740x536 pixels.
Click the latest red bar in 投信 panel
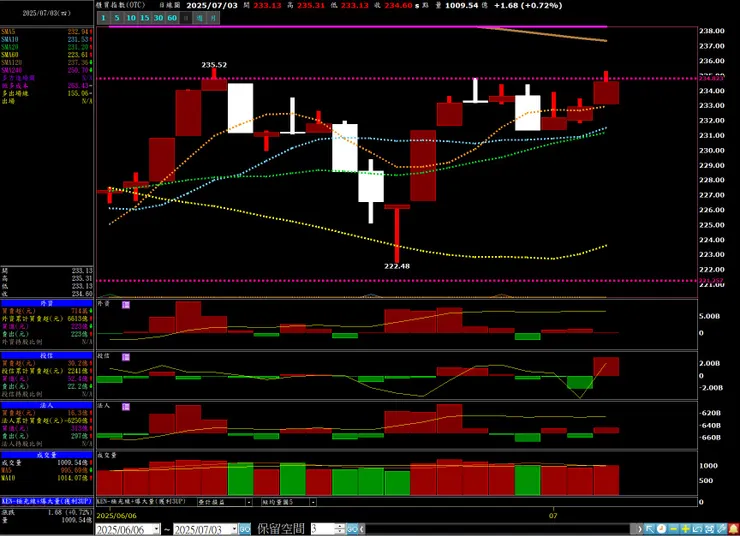606,367
